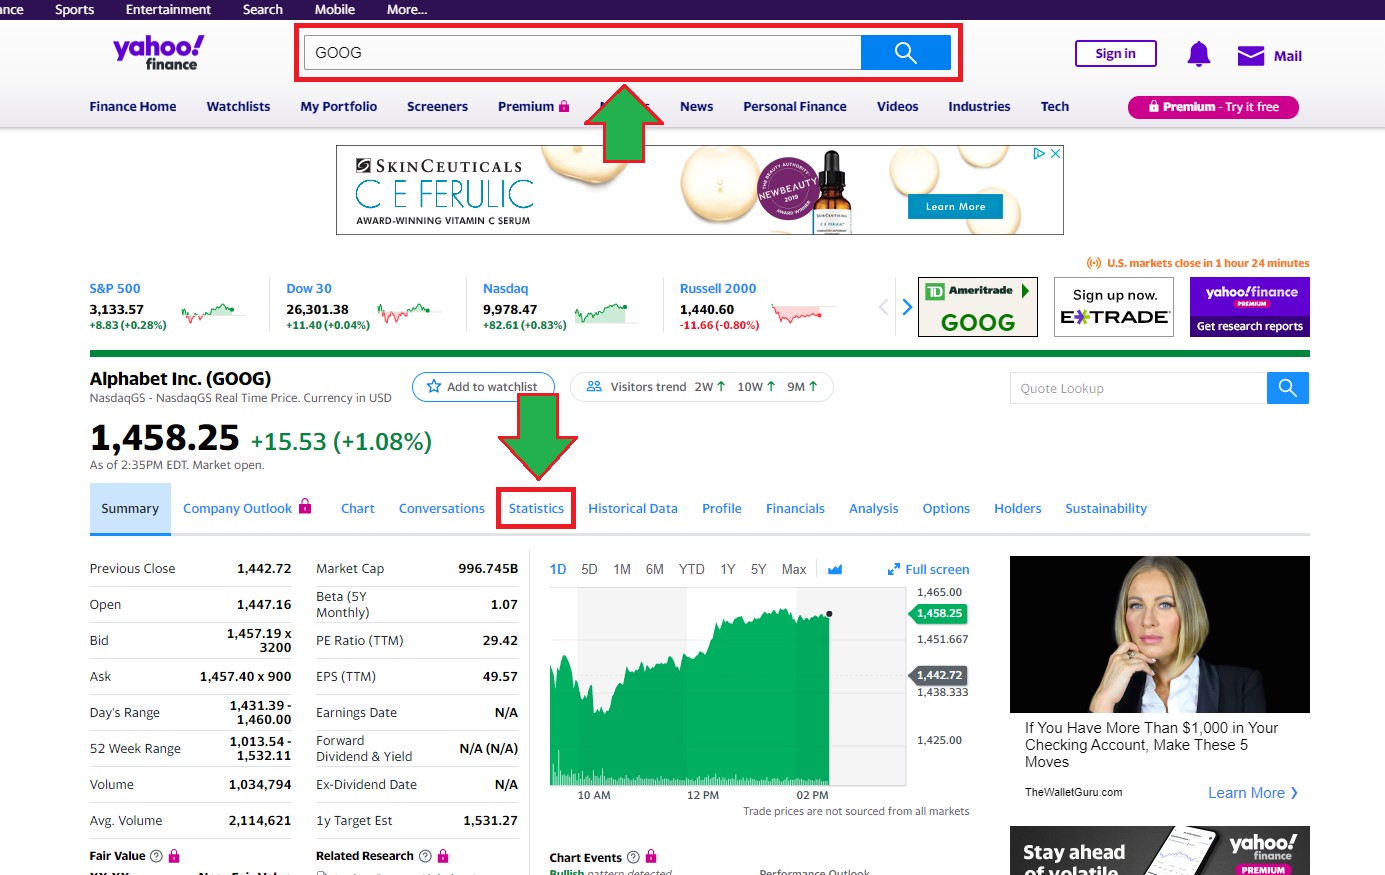Click the Yahoo Finance logo
This screenshot has width=1385, height=875.
point(158,53)
